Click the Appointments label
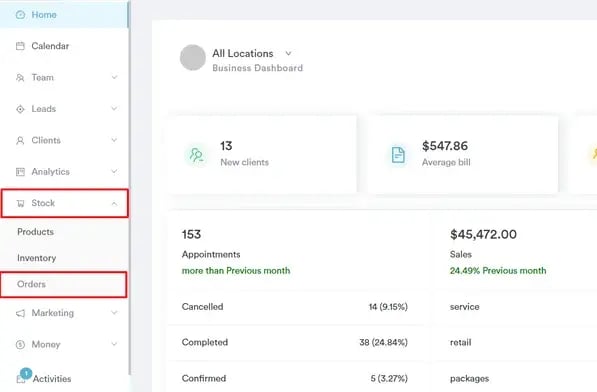 point(211,255)
